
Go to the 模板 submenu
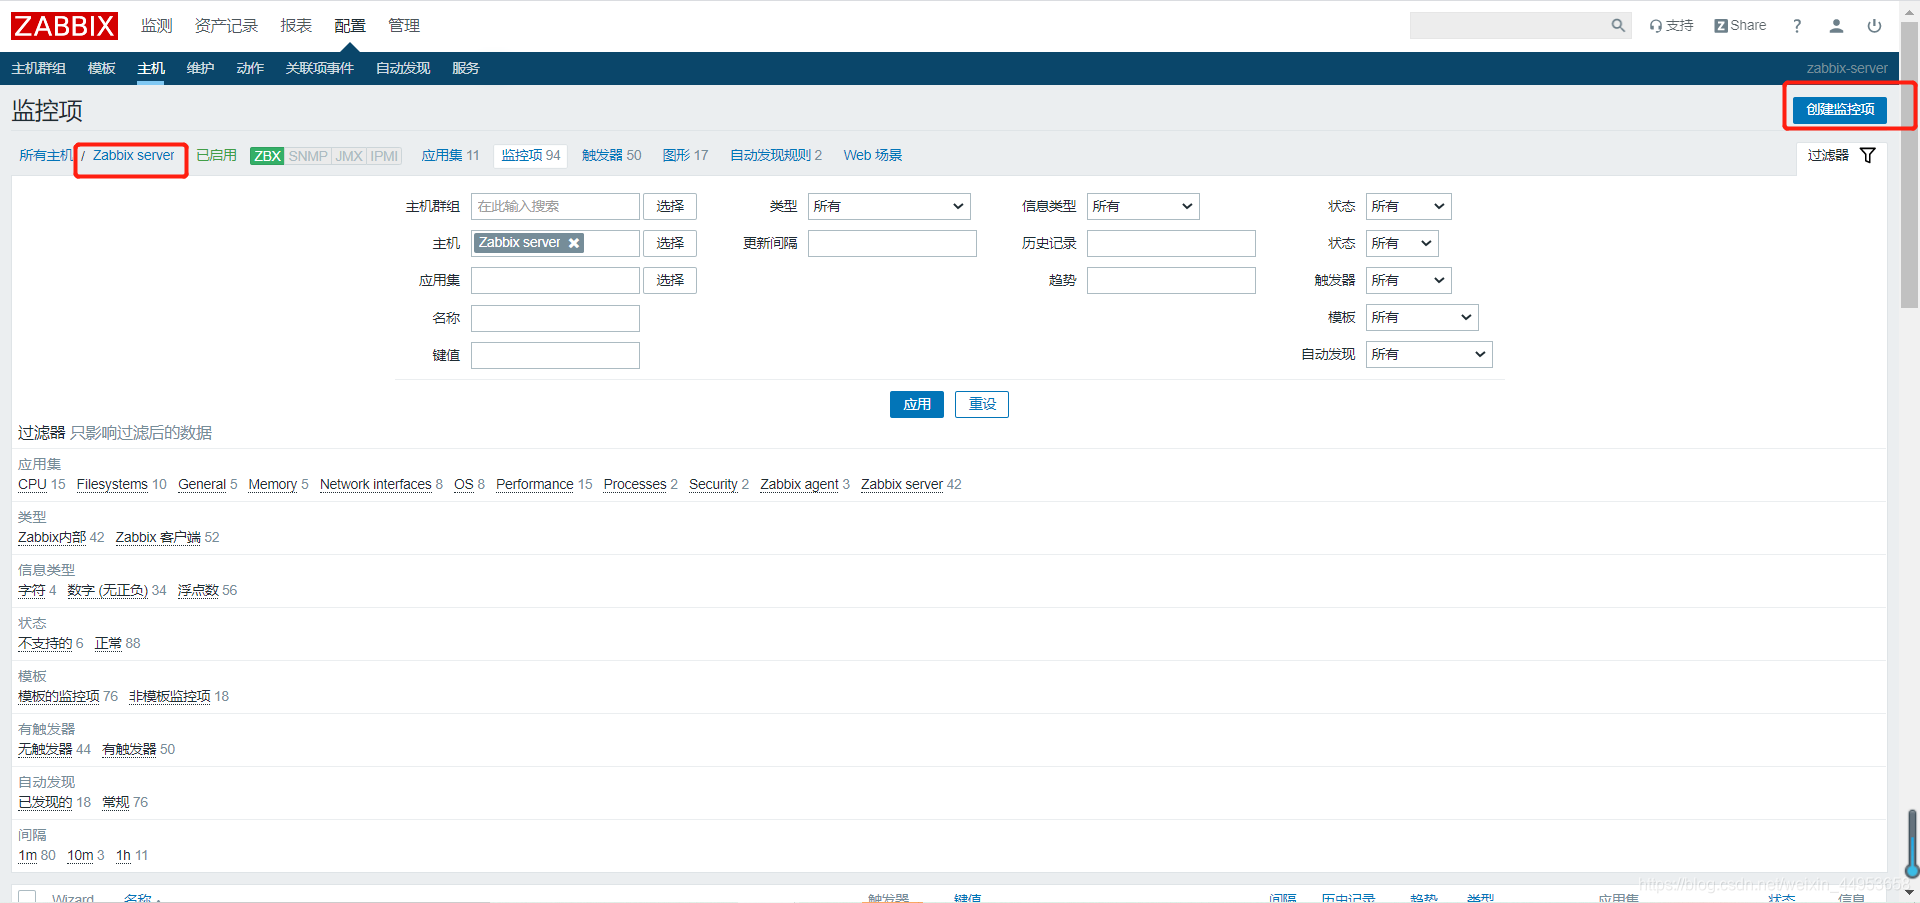[102, 68]
